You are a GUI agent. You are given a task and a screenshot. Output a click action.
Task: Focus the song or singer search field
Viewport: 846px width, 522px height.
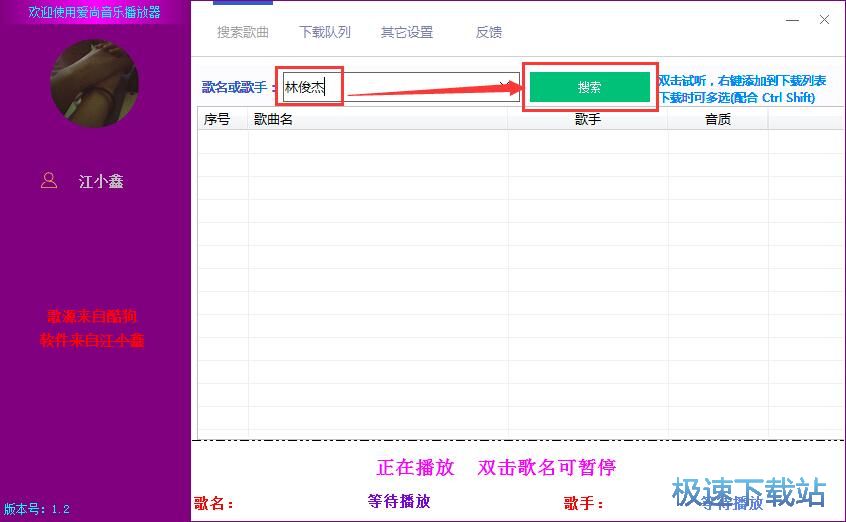click(401, 87)
